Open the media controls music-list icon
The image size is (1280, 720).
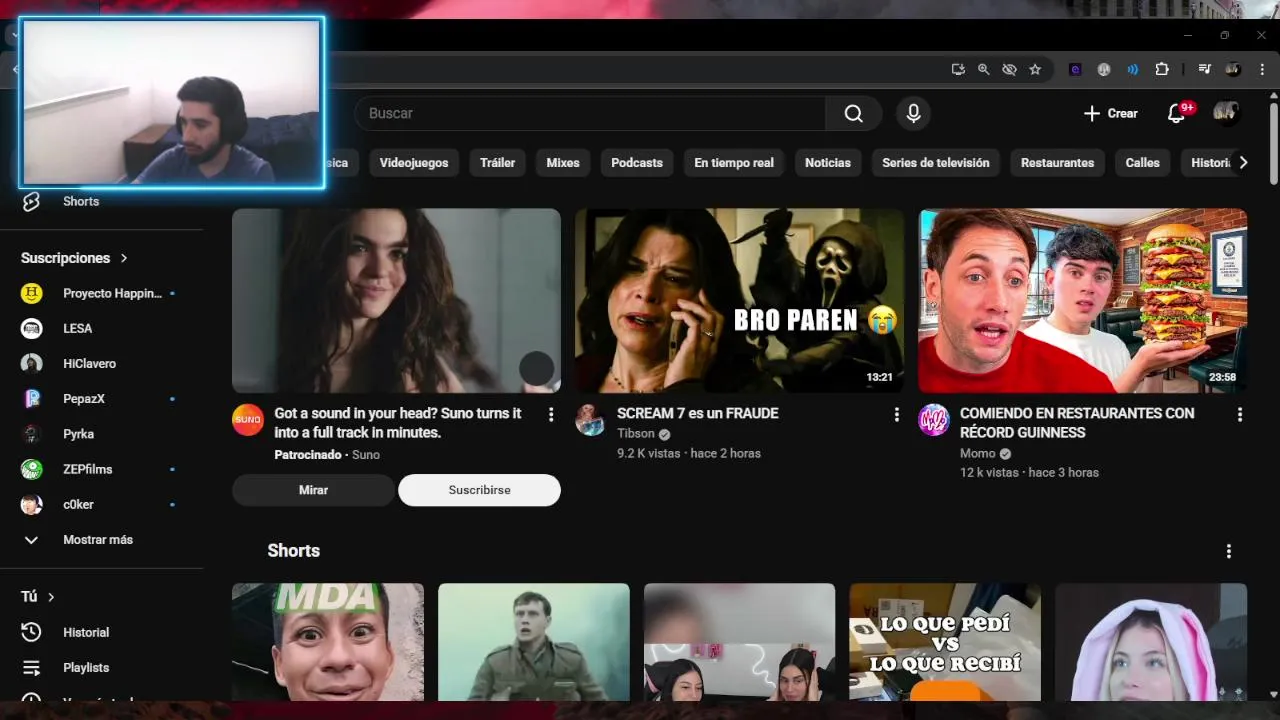pyautogui.click(x=1204, y=69)
